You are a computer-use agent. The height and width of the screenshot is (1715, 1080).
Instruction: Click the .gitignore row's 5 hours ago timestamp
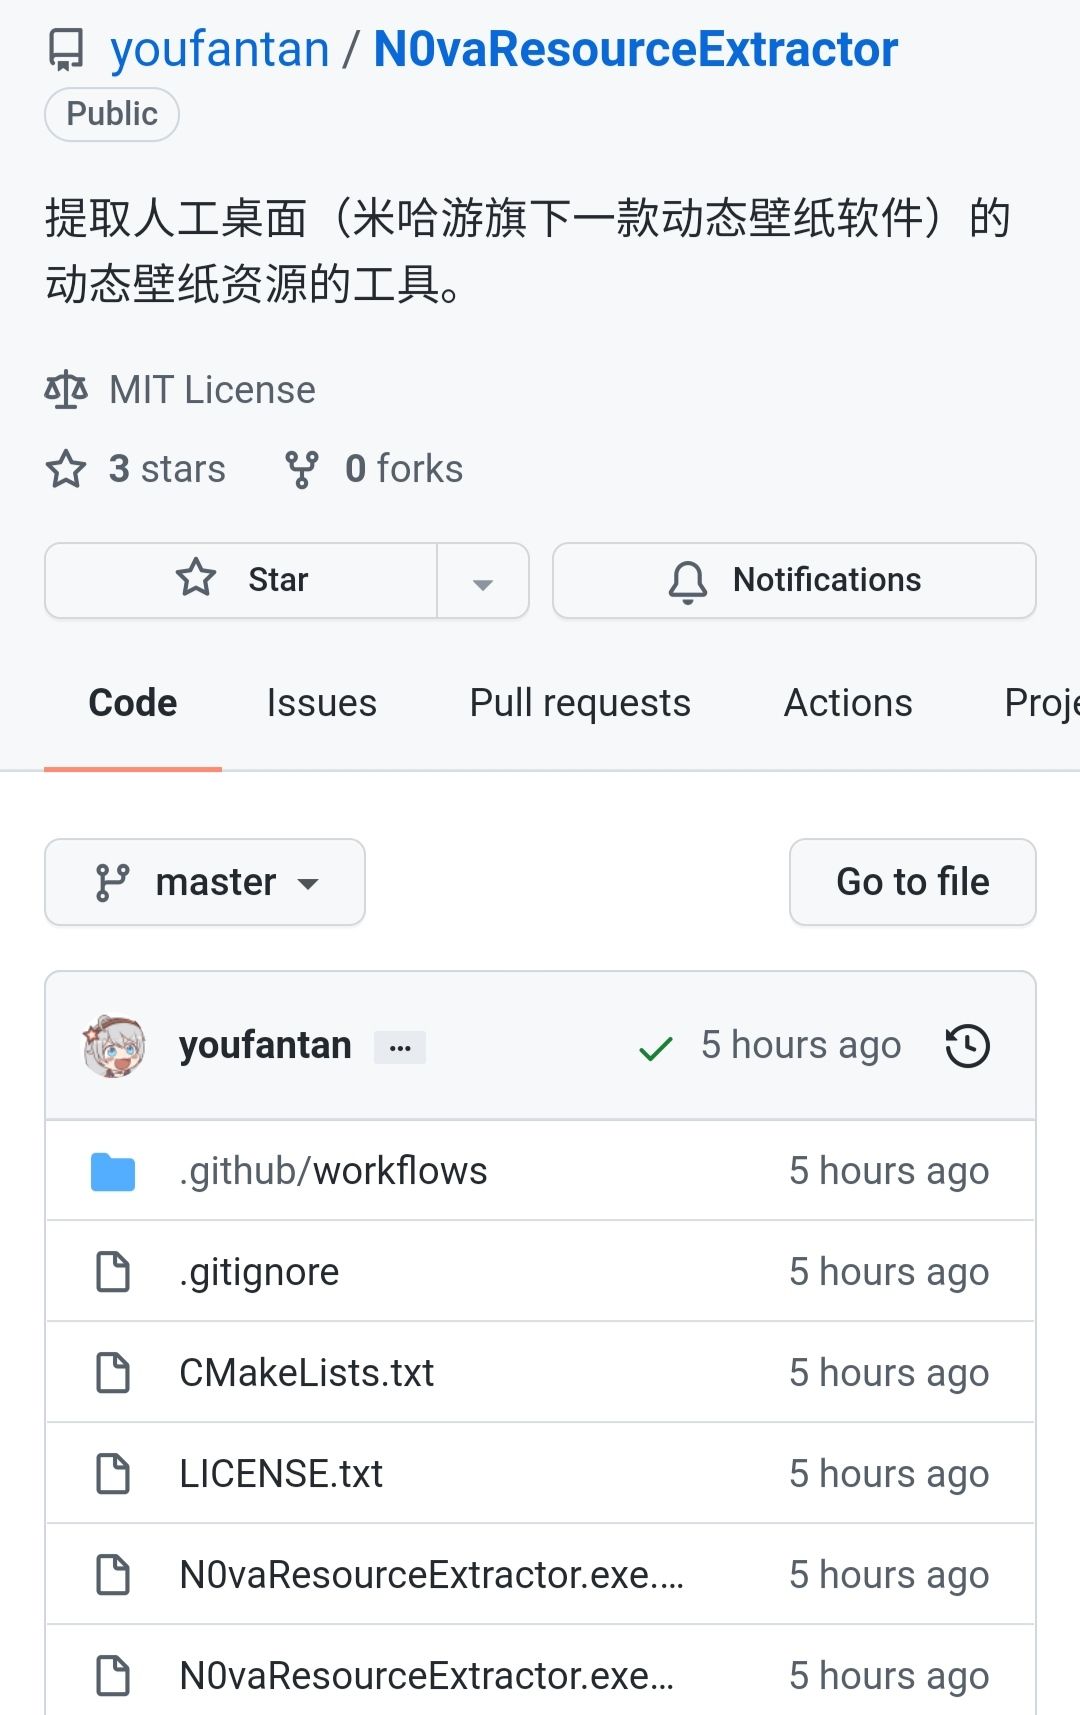(889, 1272)
